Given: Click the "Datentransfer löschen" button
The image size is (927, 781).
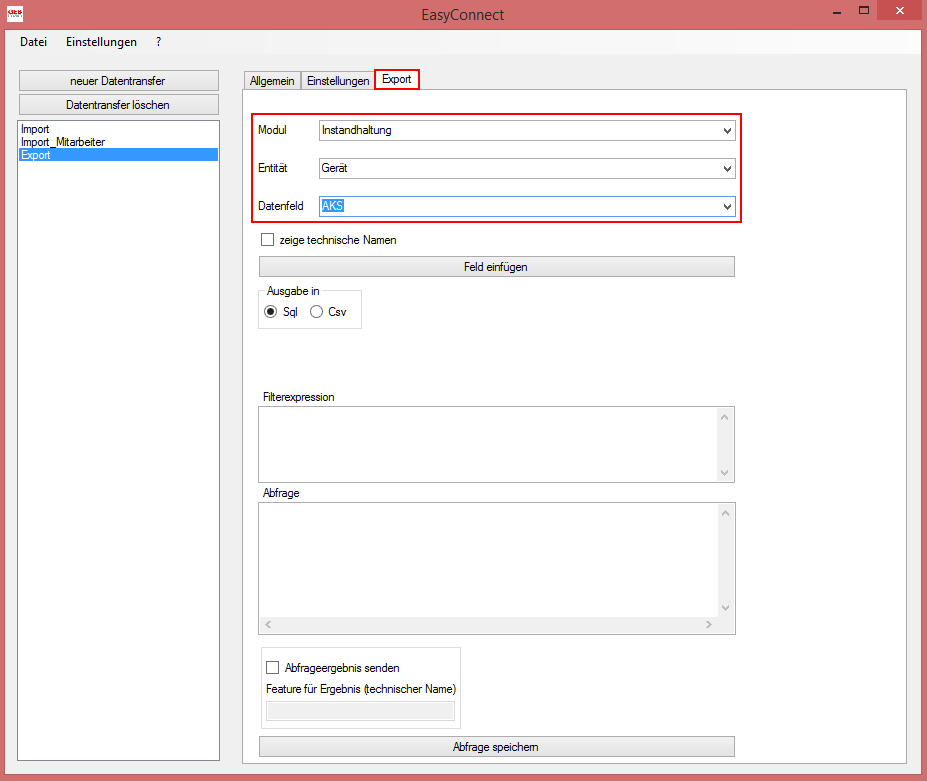Looking at the screenshot, I should [x=118, y=104].
